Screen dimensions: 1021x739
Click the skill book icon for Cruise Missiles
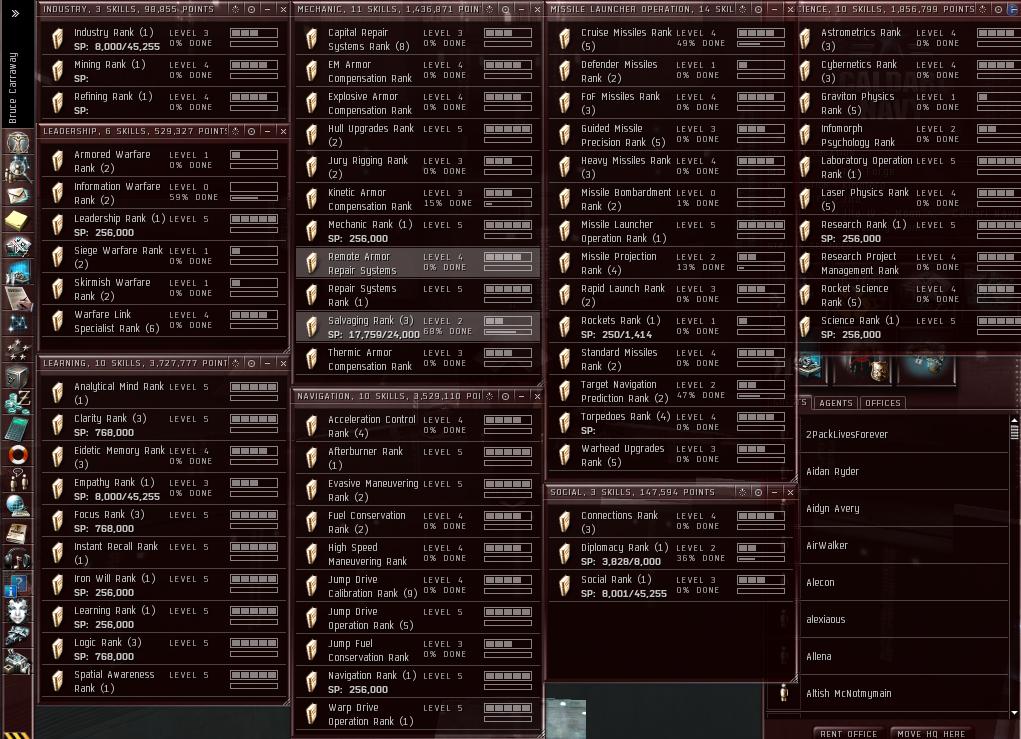[x=565, y=39]
